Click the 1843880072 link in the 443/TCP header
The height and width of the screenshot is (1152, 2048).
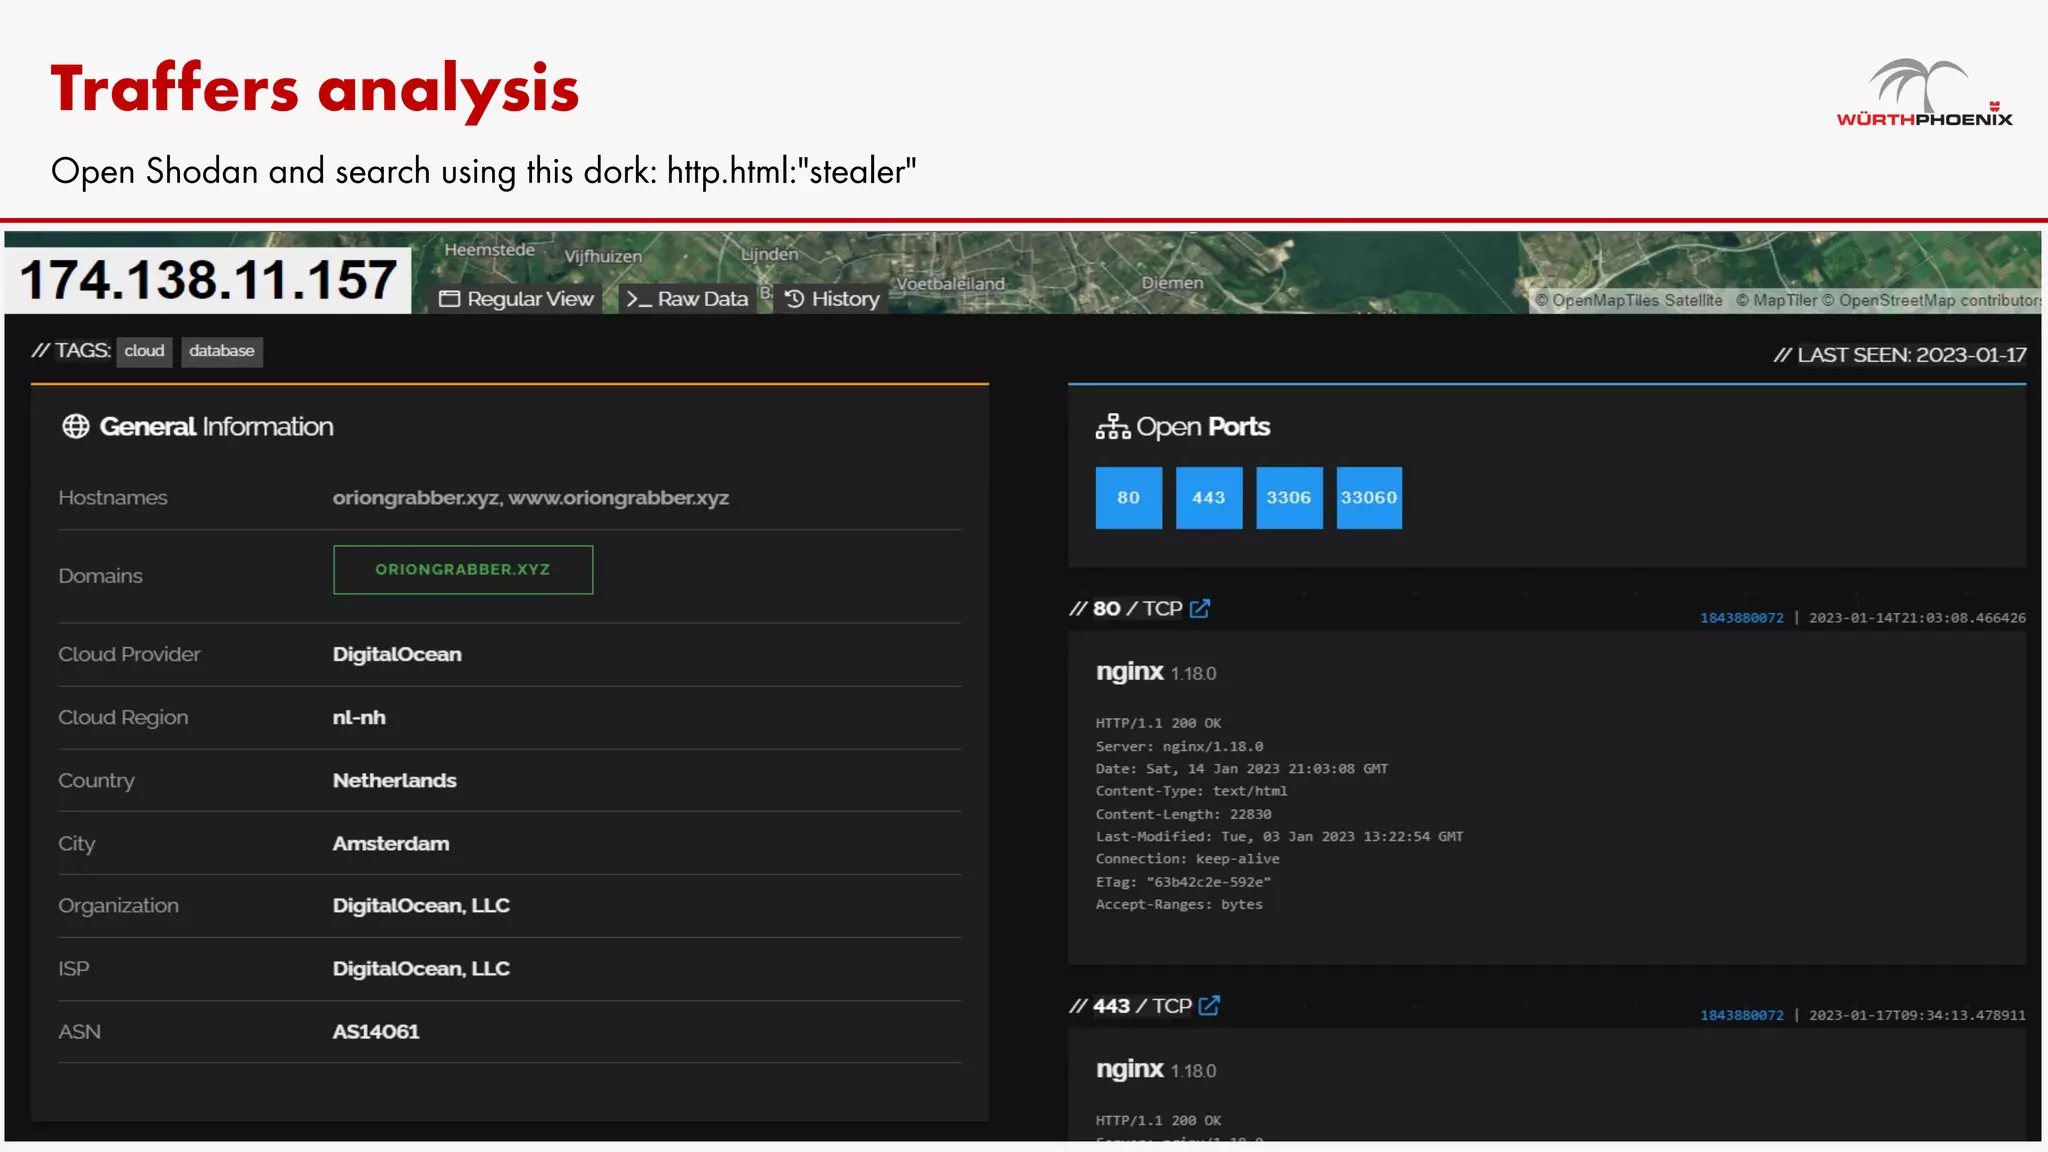(1741, 1015)
